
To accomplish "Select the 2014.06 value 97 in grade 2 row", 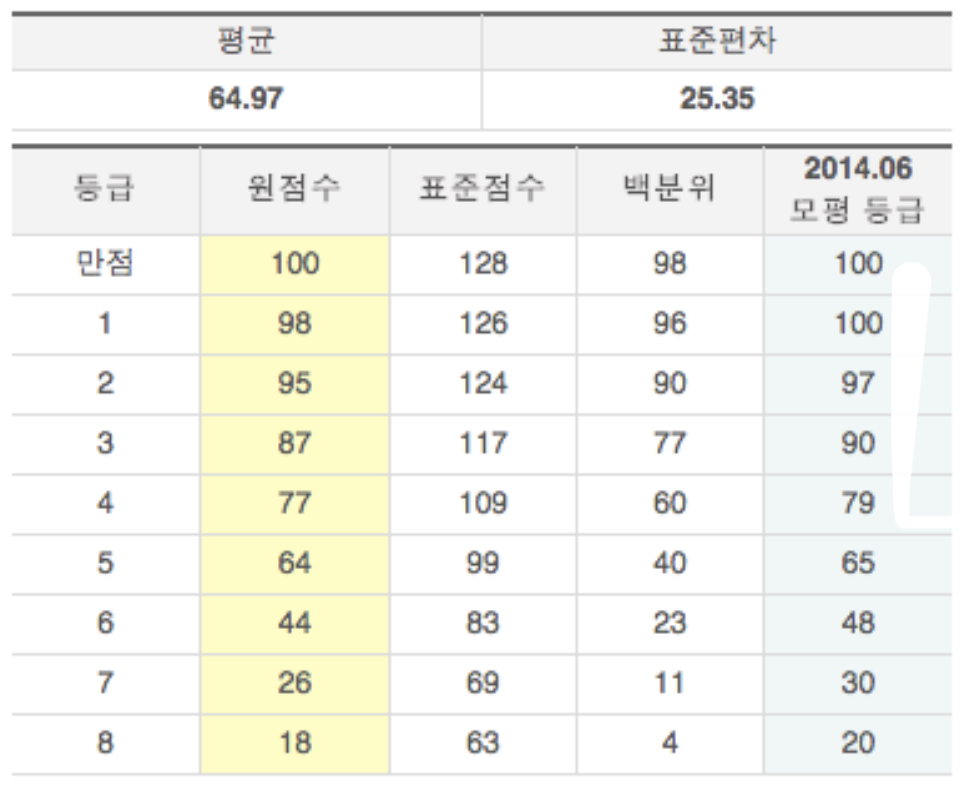I will coord(858,384).
